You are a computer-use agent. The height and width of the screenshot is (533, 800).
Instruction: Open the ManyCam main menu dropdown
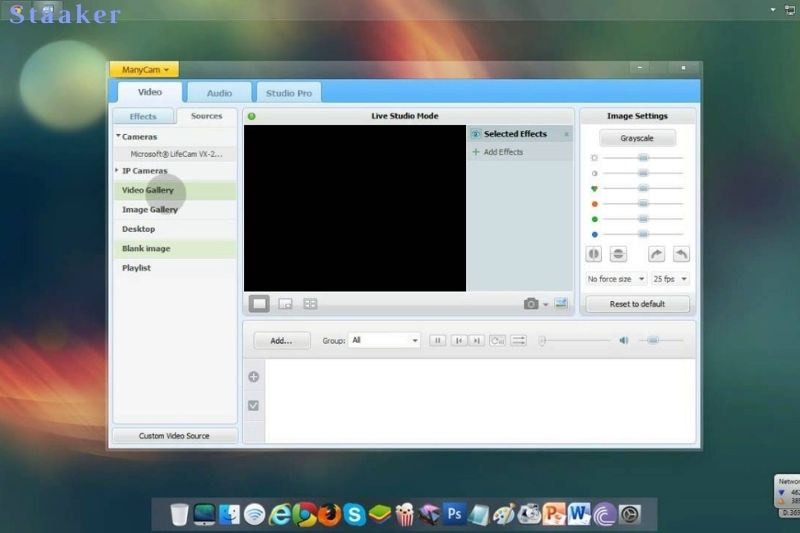[x=144, y=69]
